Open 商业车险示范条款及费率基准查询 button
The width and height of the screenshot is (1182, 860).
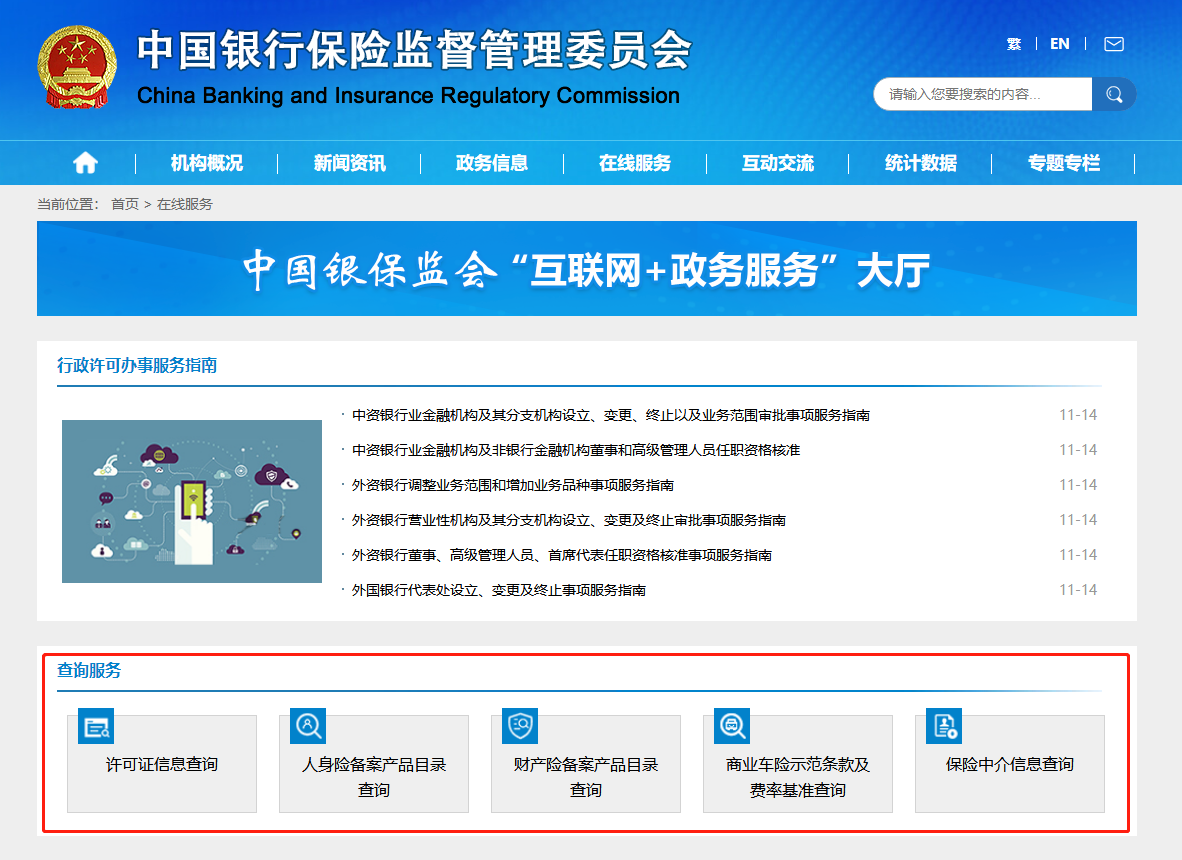[798, 764]
